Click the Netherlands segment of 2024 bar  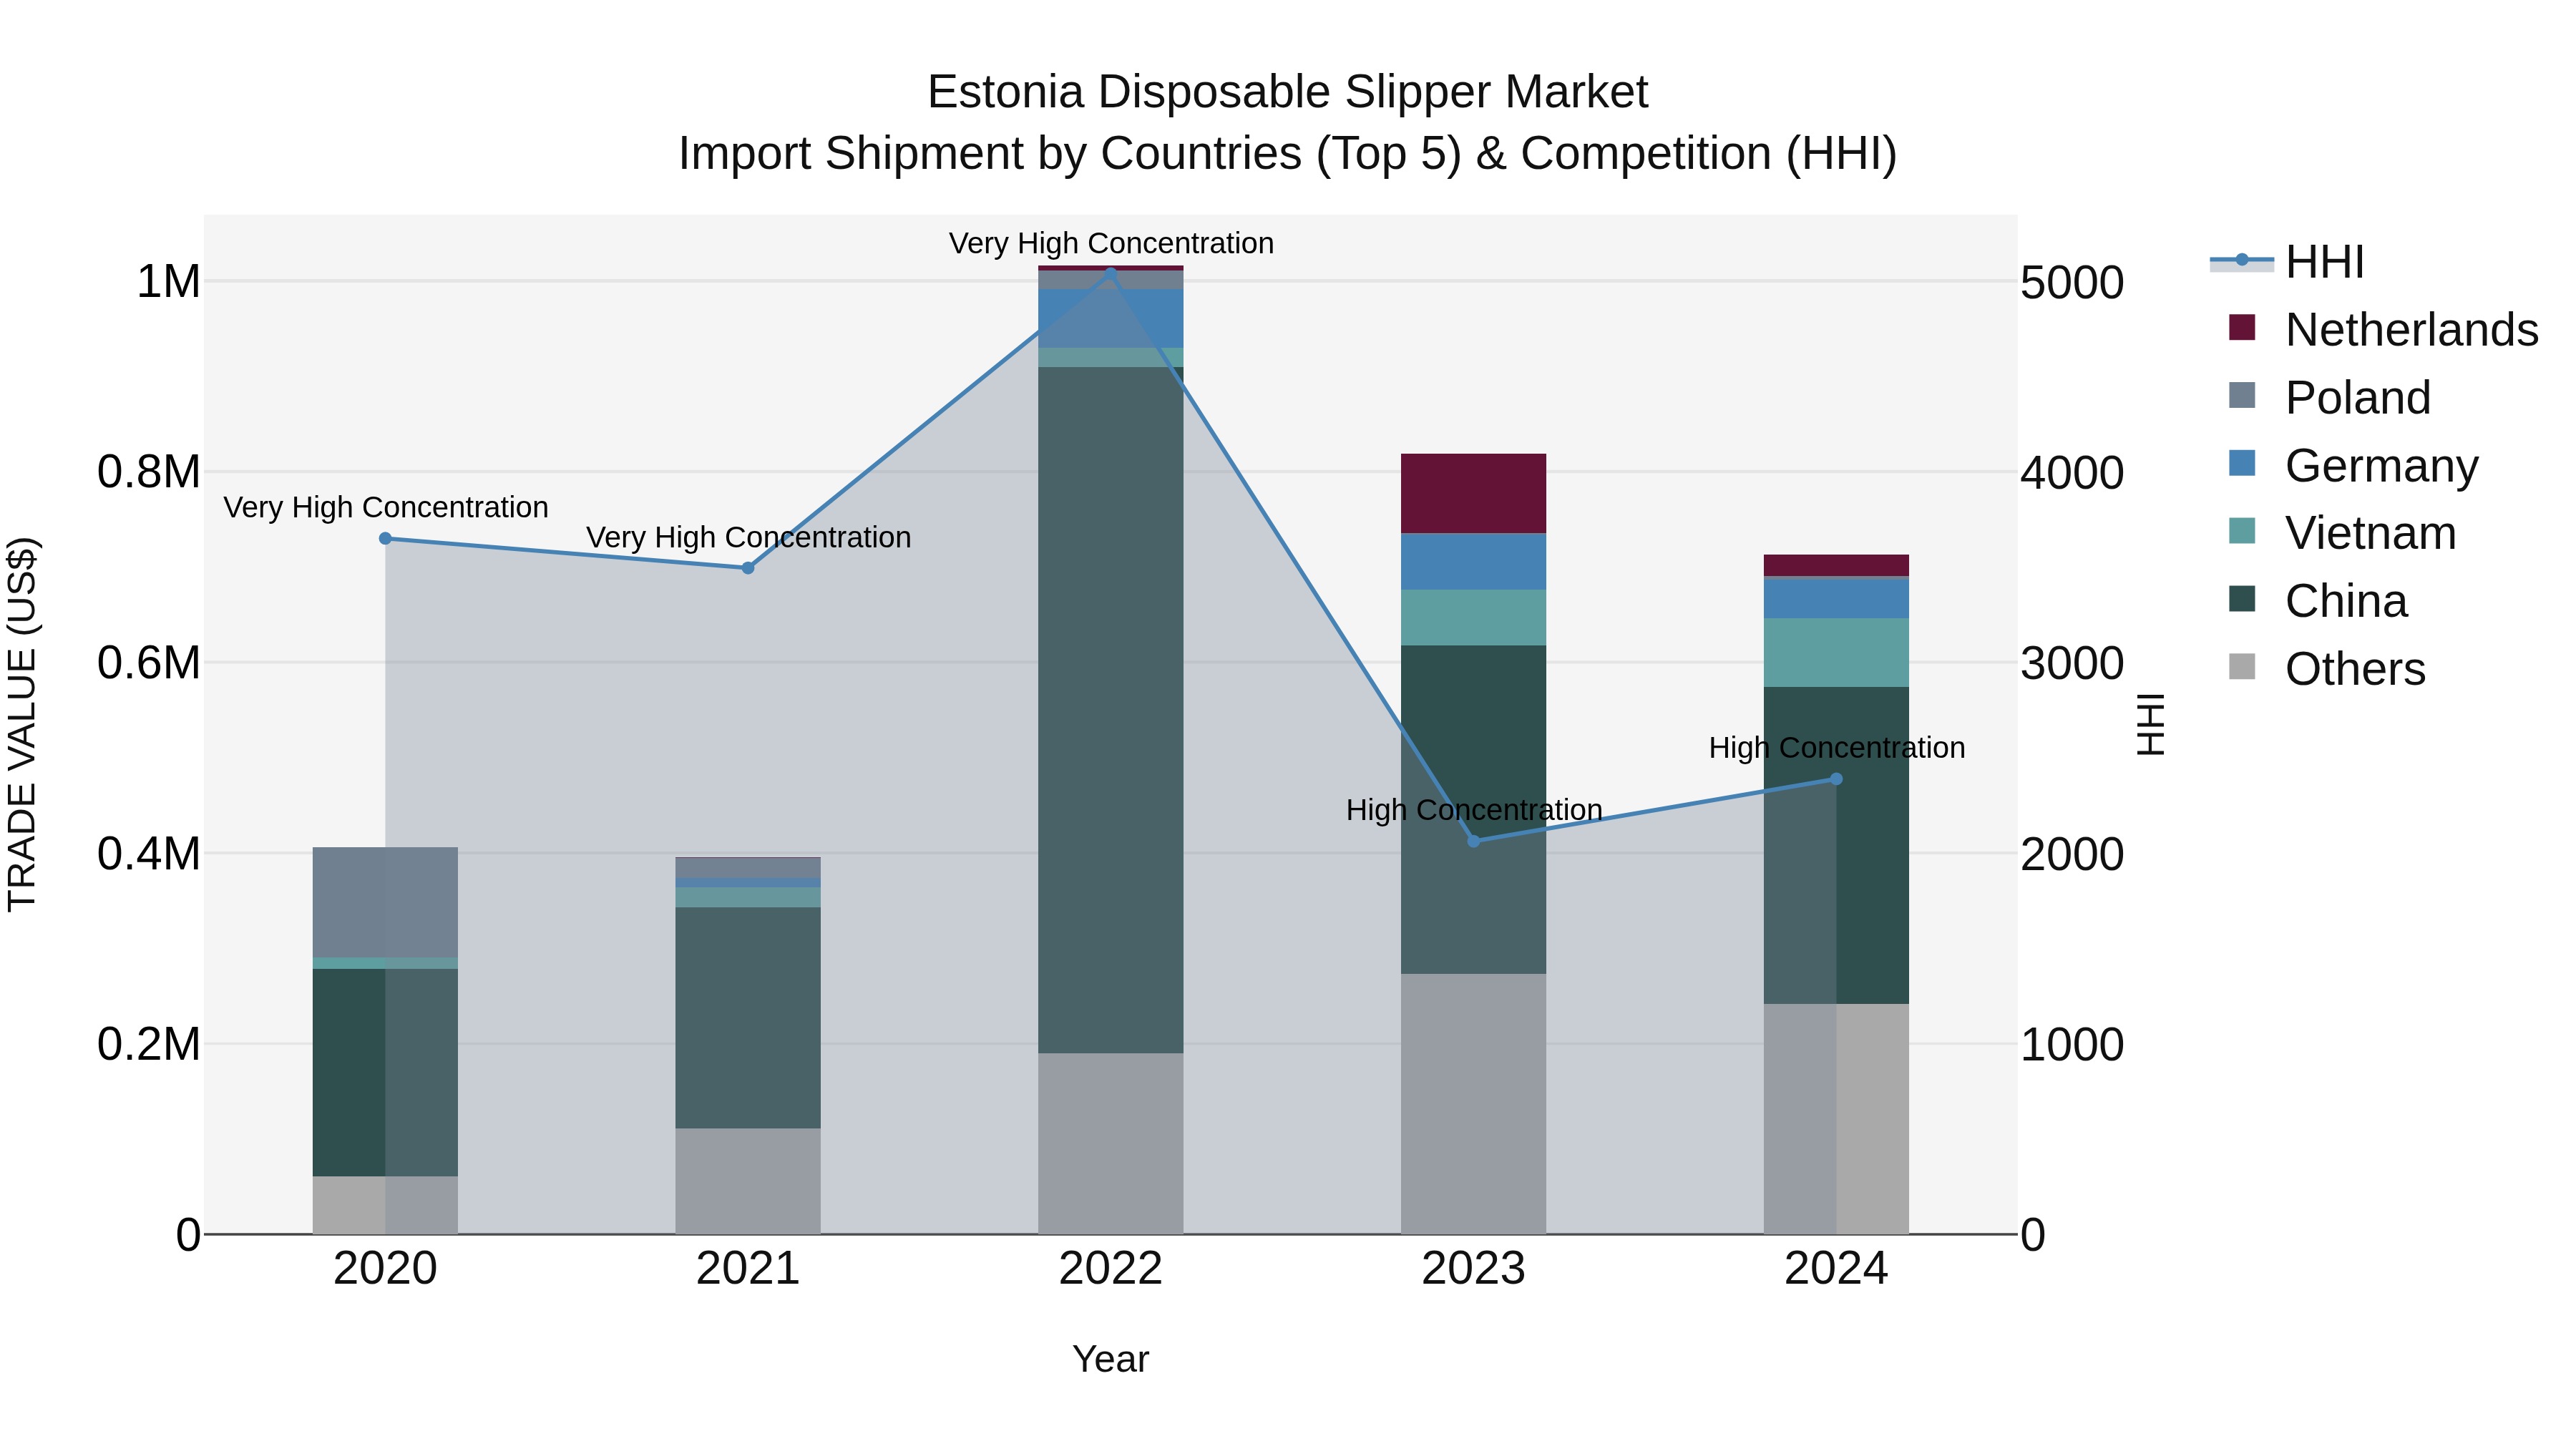click(1836, 565)
